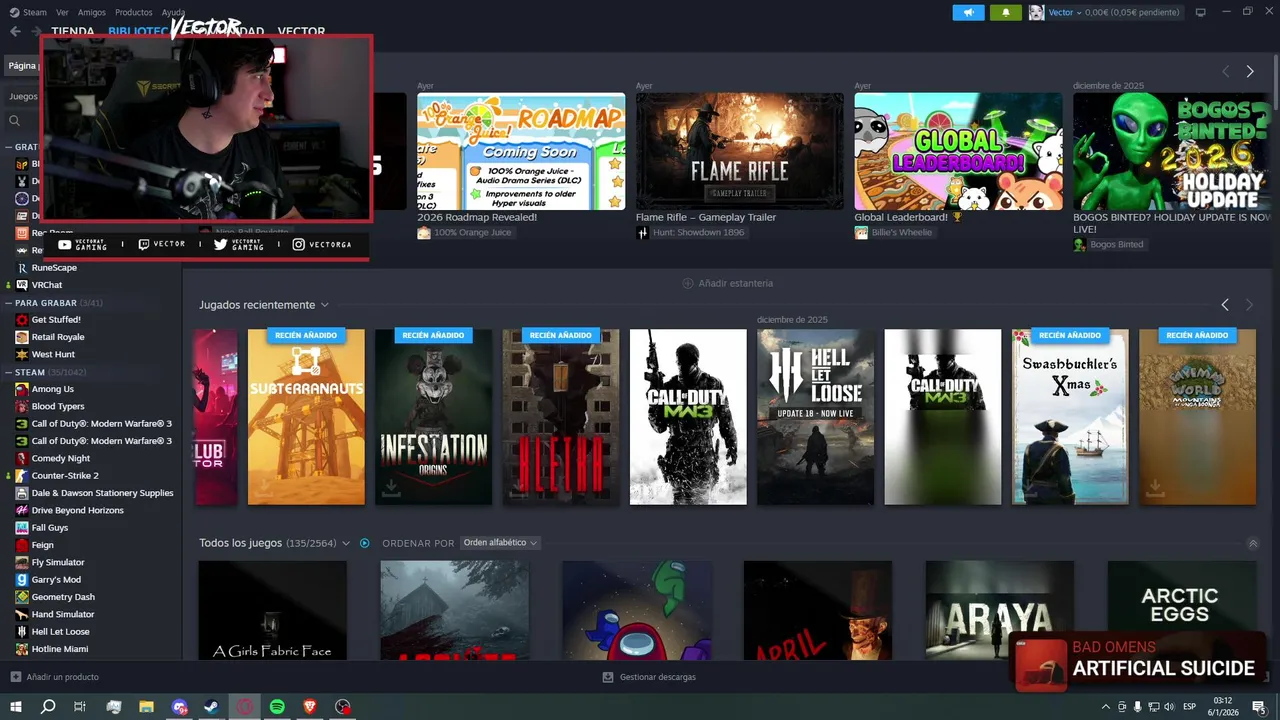1280x720 pixels.
Task: Select Hotline Miami in the sidebar
Action: tap(60, 649)
